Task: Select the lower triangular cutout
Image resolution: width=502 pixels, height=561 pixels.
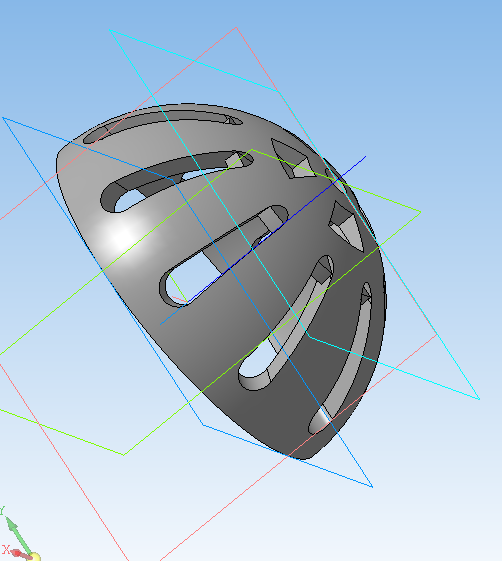Action: tap(346, 225)
